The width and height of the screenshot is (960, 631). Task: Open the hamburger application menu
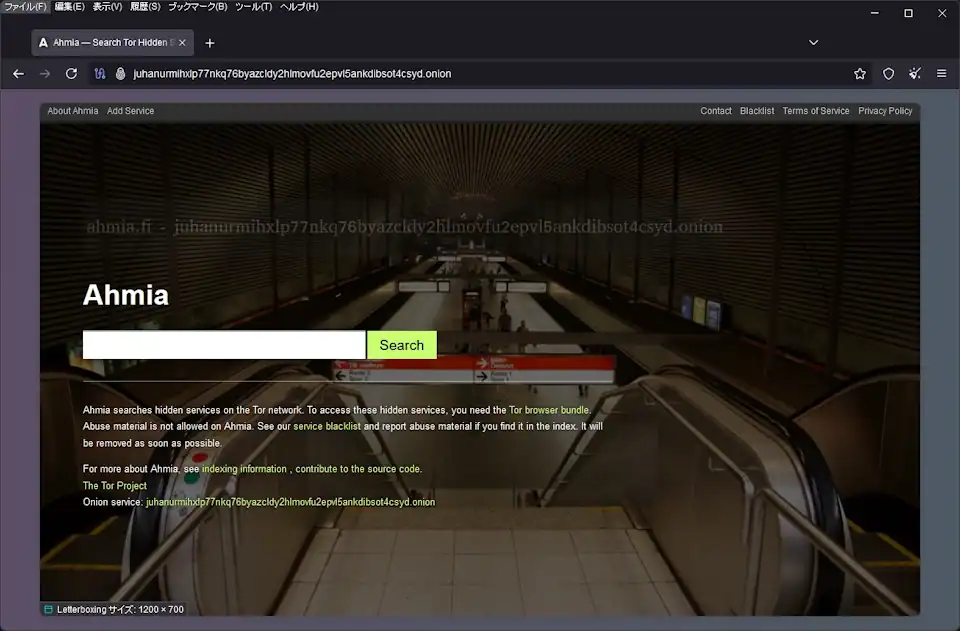tap(941, 73)
